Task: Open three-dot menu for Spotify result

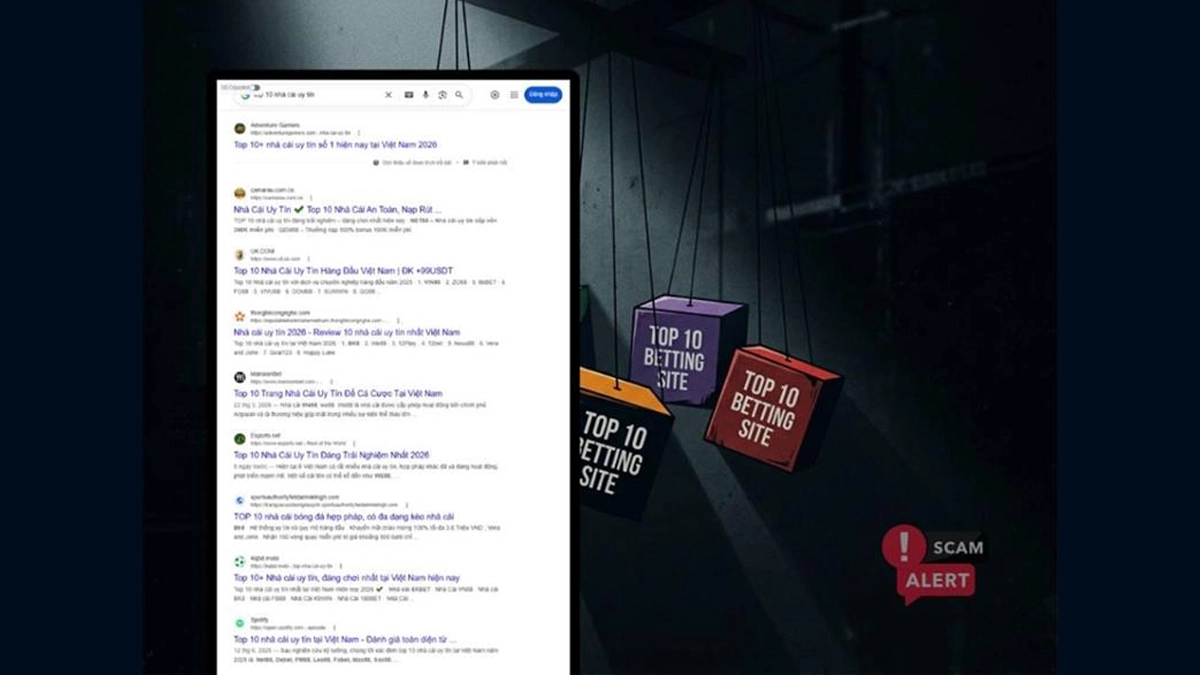Action: [x=336, y=628]
